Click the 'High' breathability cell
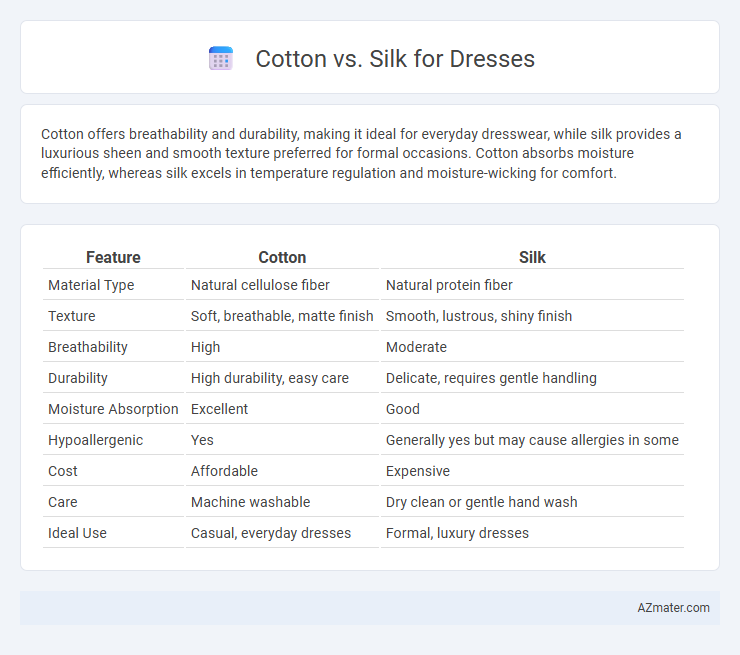 pos(205,347)
